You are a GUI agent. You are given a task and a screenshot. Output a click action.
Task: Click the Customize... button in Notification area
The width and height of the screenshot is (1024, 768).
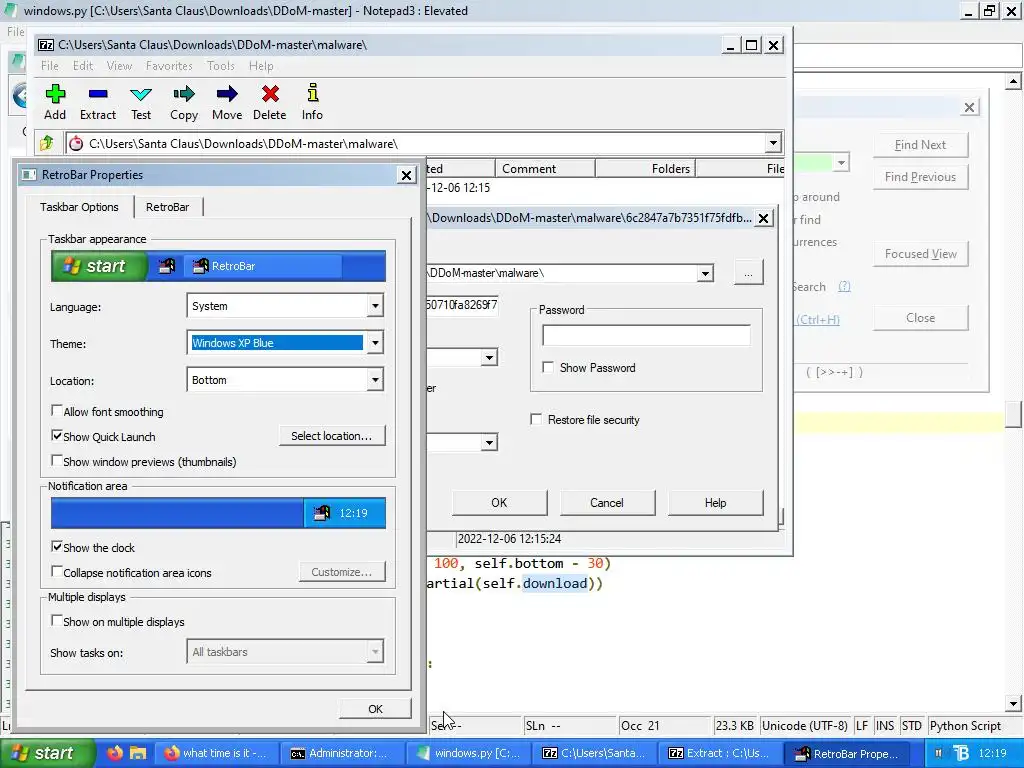pyautogui.click(x=342, y=571)
